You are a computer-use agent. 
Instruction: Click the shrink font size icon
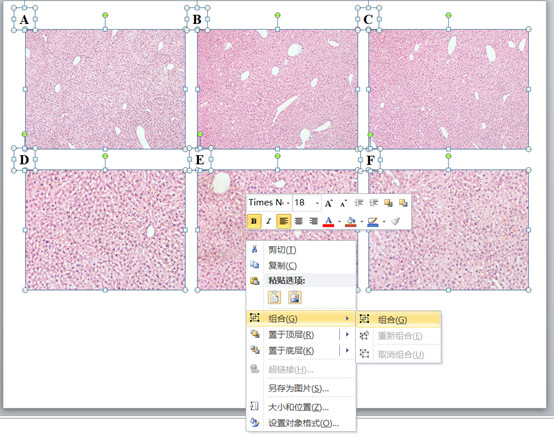(x=343, y=203)
